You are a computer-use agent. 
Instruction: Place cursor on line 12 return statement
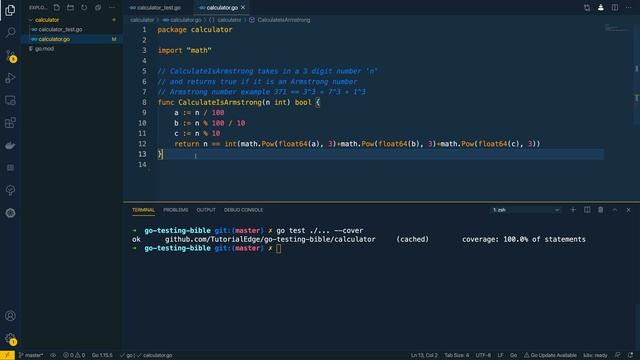357,144
